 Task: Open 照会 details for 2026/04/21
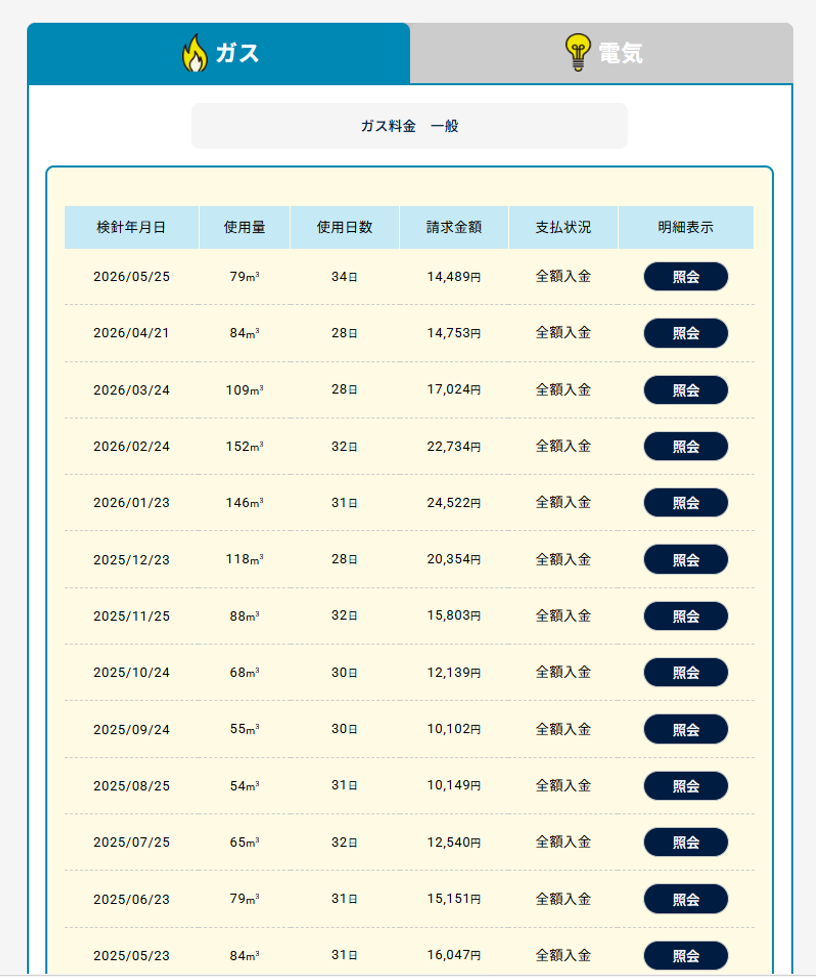686,333
